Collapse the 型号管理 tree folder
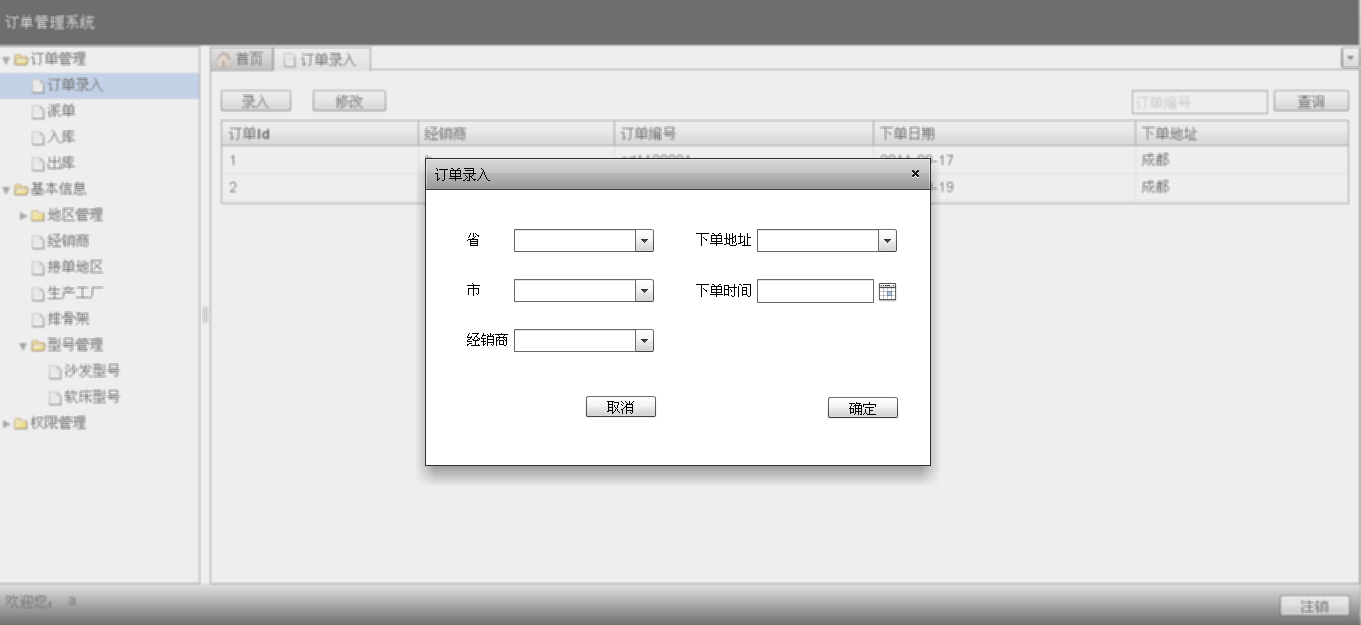 (x=23, y=346)
